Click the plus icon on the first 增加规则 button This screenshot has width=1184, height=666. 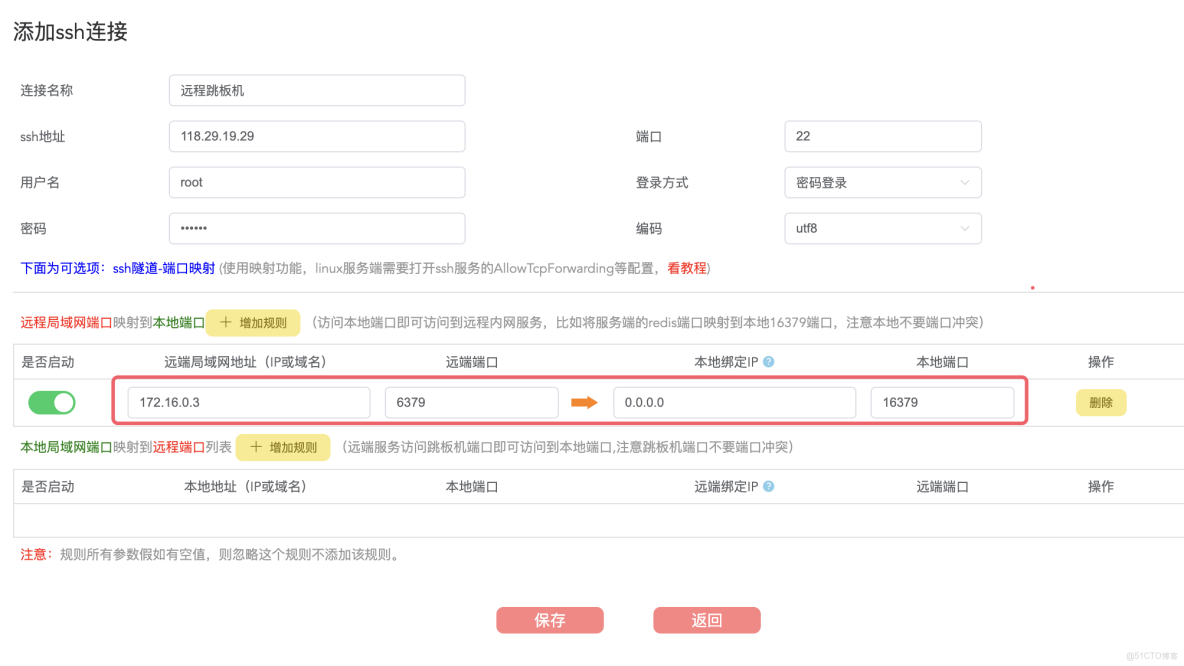click(225, 322)
